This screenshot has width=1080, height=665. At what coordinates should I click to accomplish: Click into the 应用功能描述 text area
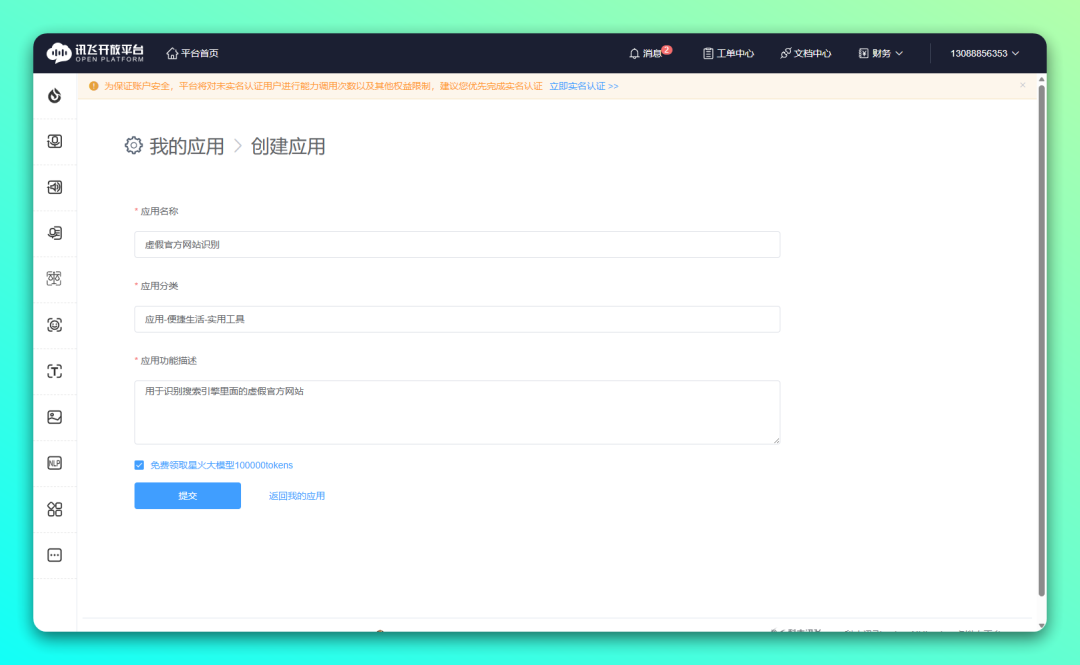tap(457, 412)
